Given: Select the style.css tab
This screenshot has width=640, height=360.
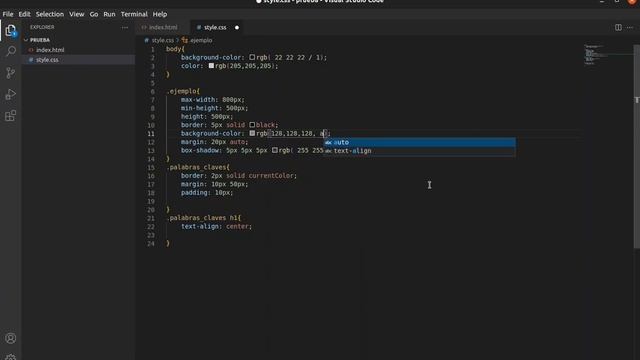Looking at the screenshot, I should tap(216, 27).
